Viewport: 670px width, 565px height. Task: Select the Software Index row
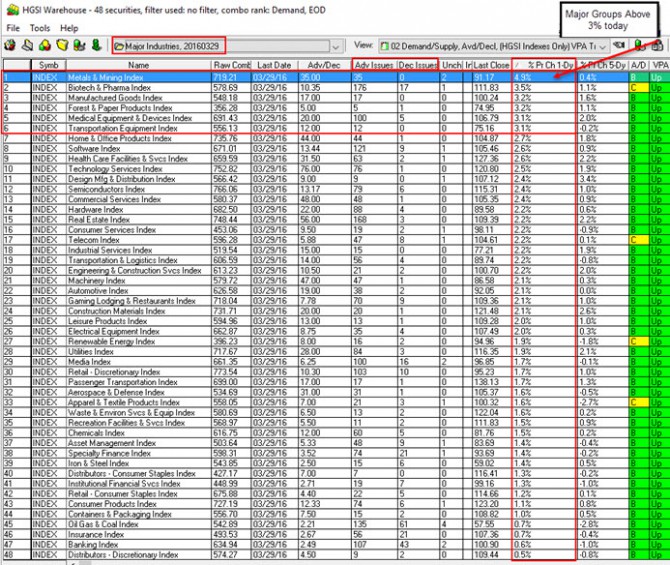(x=336, y=149)
